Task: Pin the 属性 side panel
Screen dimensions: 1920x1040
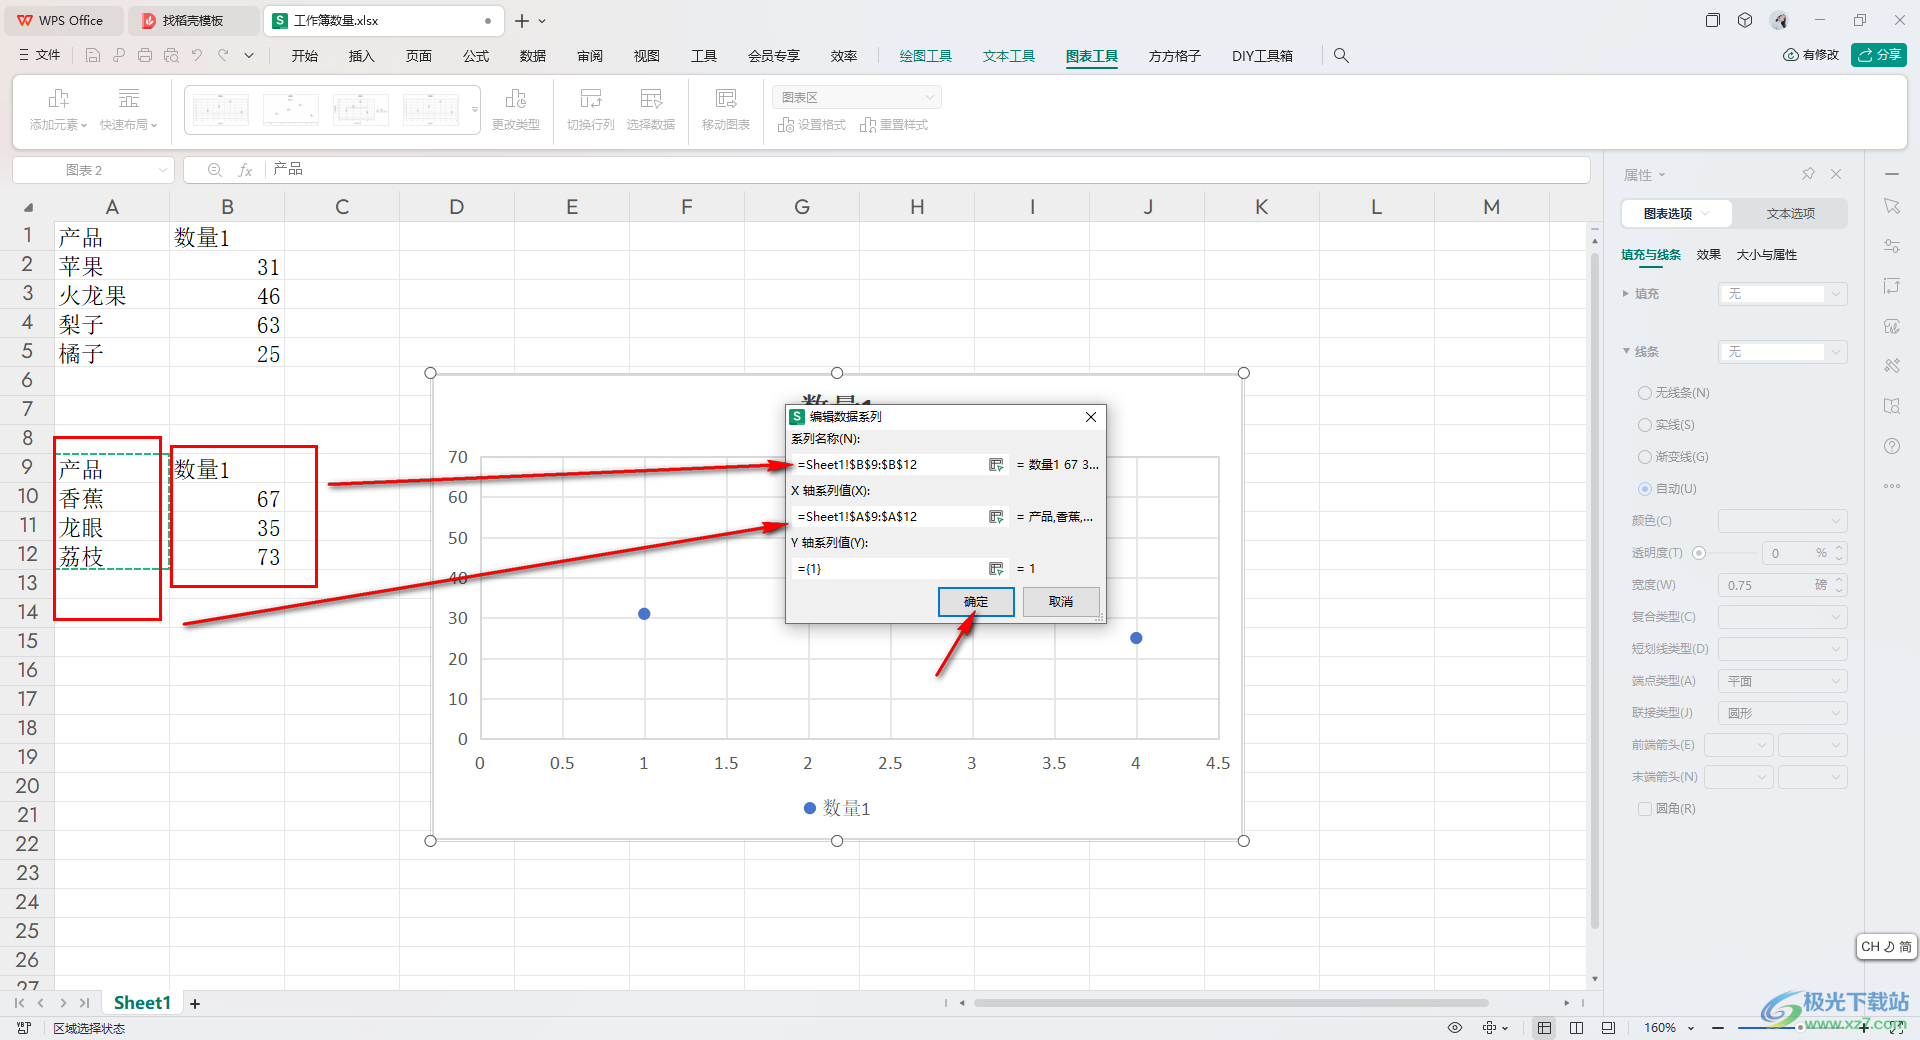Action: 1808,174
